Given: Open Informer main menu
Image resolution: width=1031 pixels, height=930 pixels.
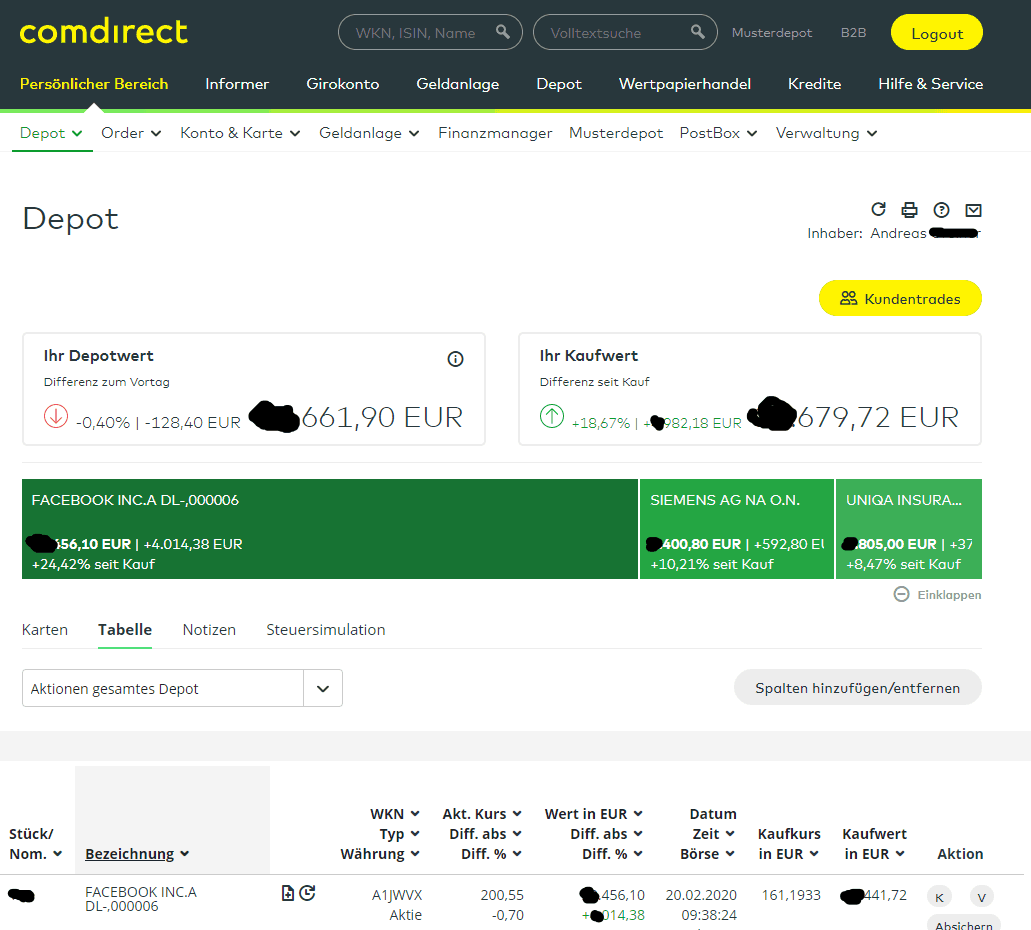Looking at the screenshot, I should click(x=237, y=84).
